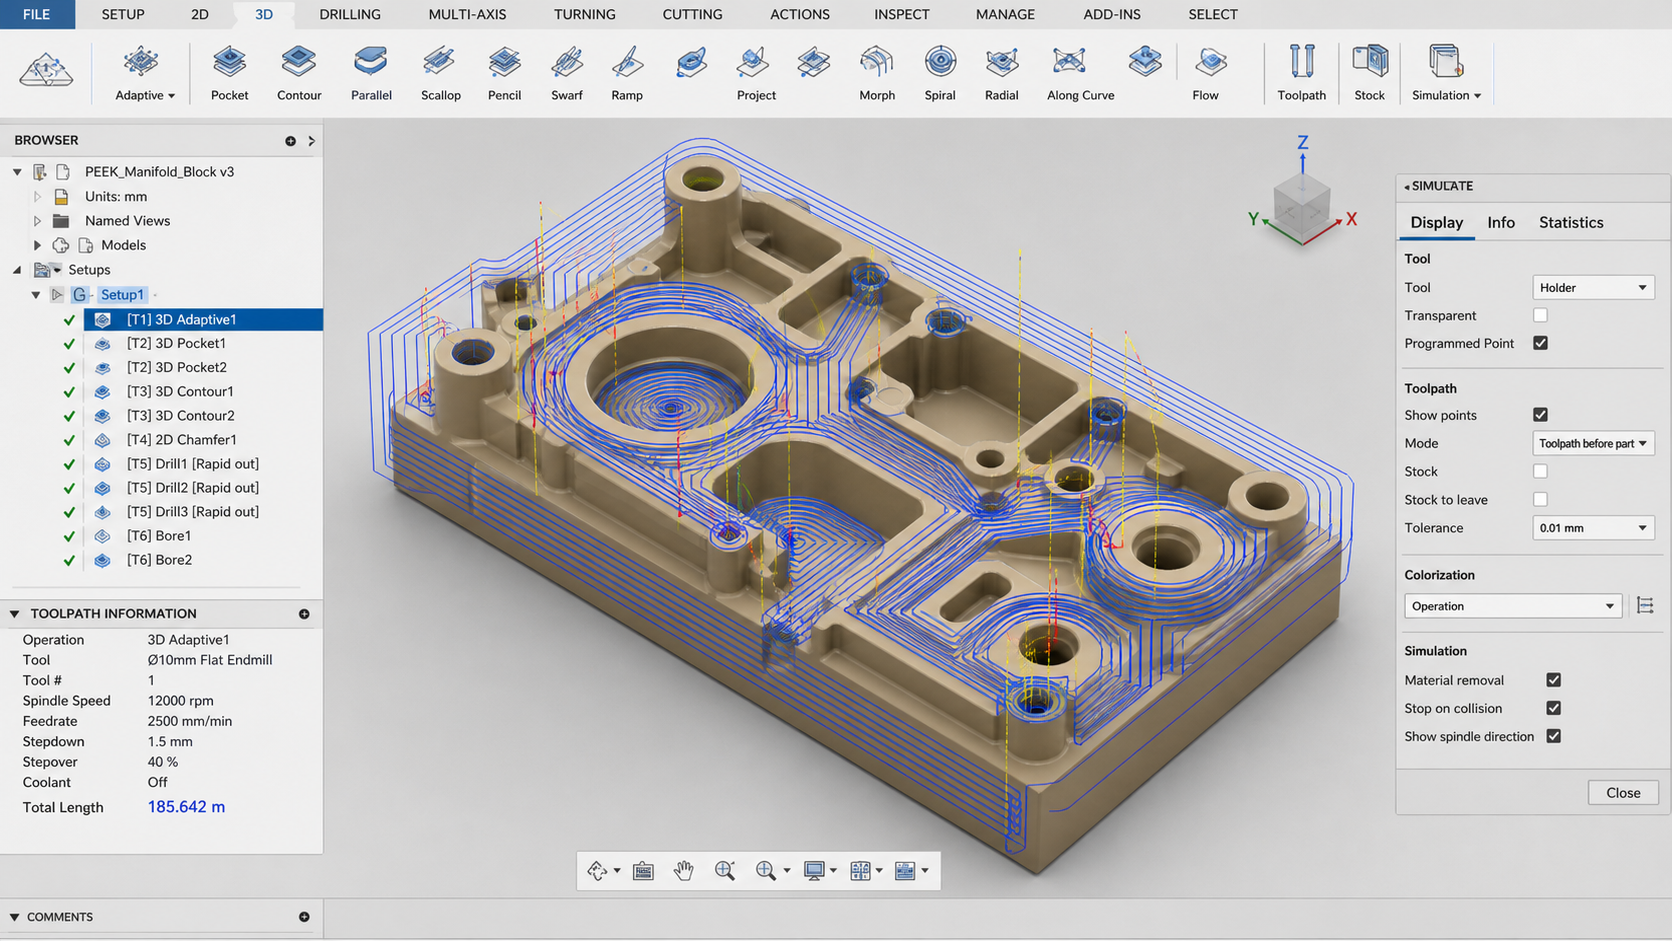Open the Tool Holder dropdown
1672x941 pixels.
(x=1593, y=288)
